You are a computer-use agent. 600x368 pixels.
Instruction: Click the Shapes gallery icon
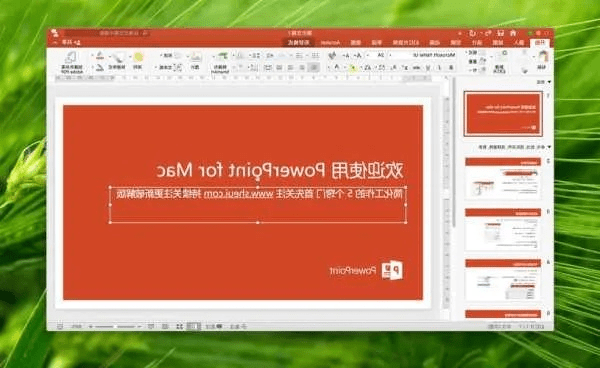click(177, 55)
